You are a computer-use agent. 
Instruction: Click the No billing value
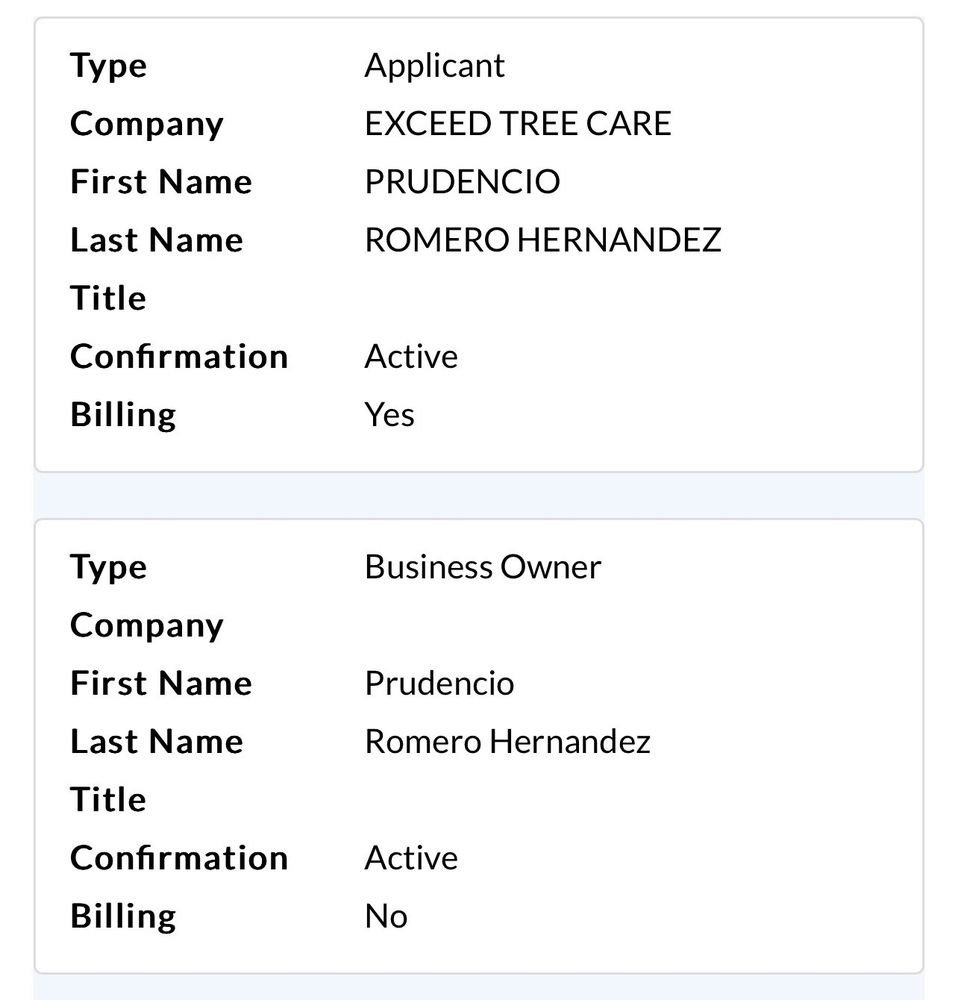(x=386, y=915)
